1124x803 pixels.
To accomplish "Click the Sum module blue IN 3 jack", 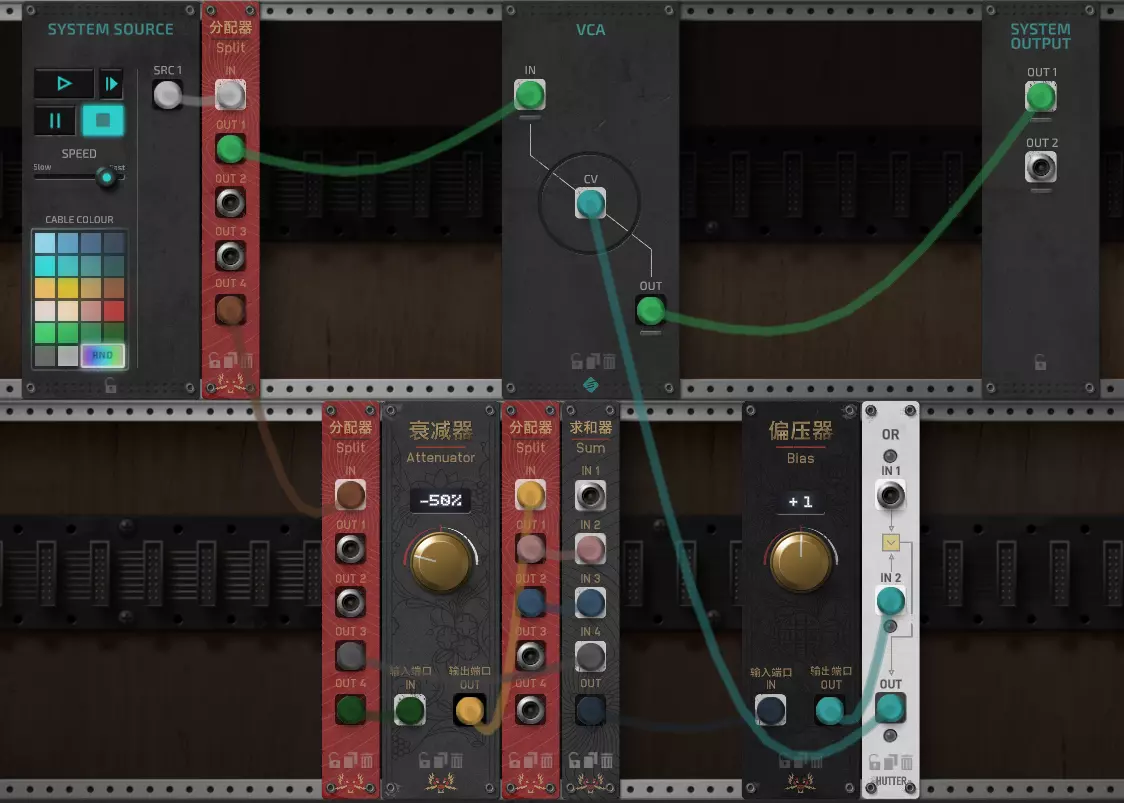I will [x=591, y=603].
